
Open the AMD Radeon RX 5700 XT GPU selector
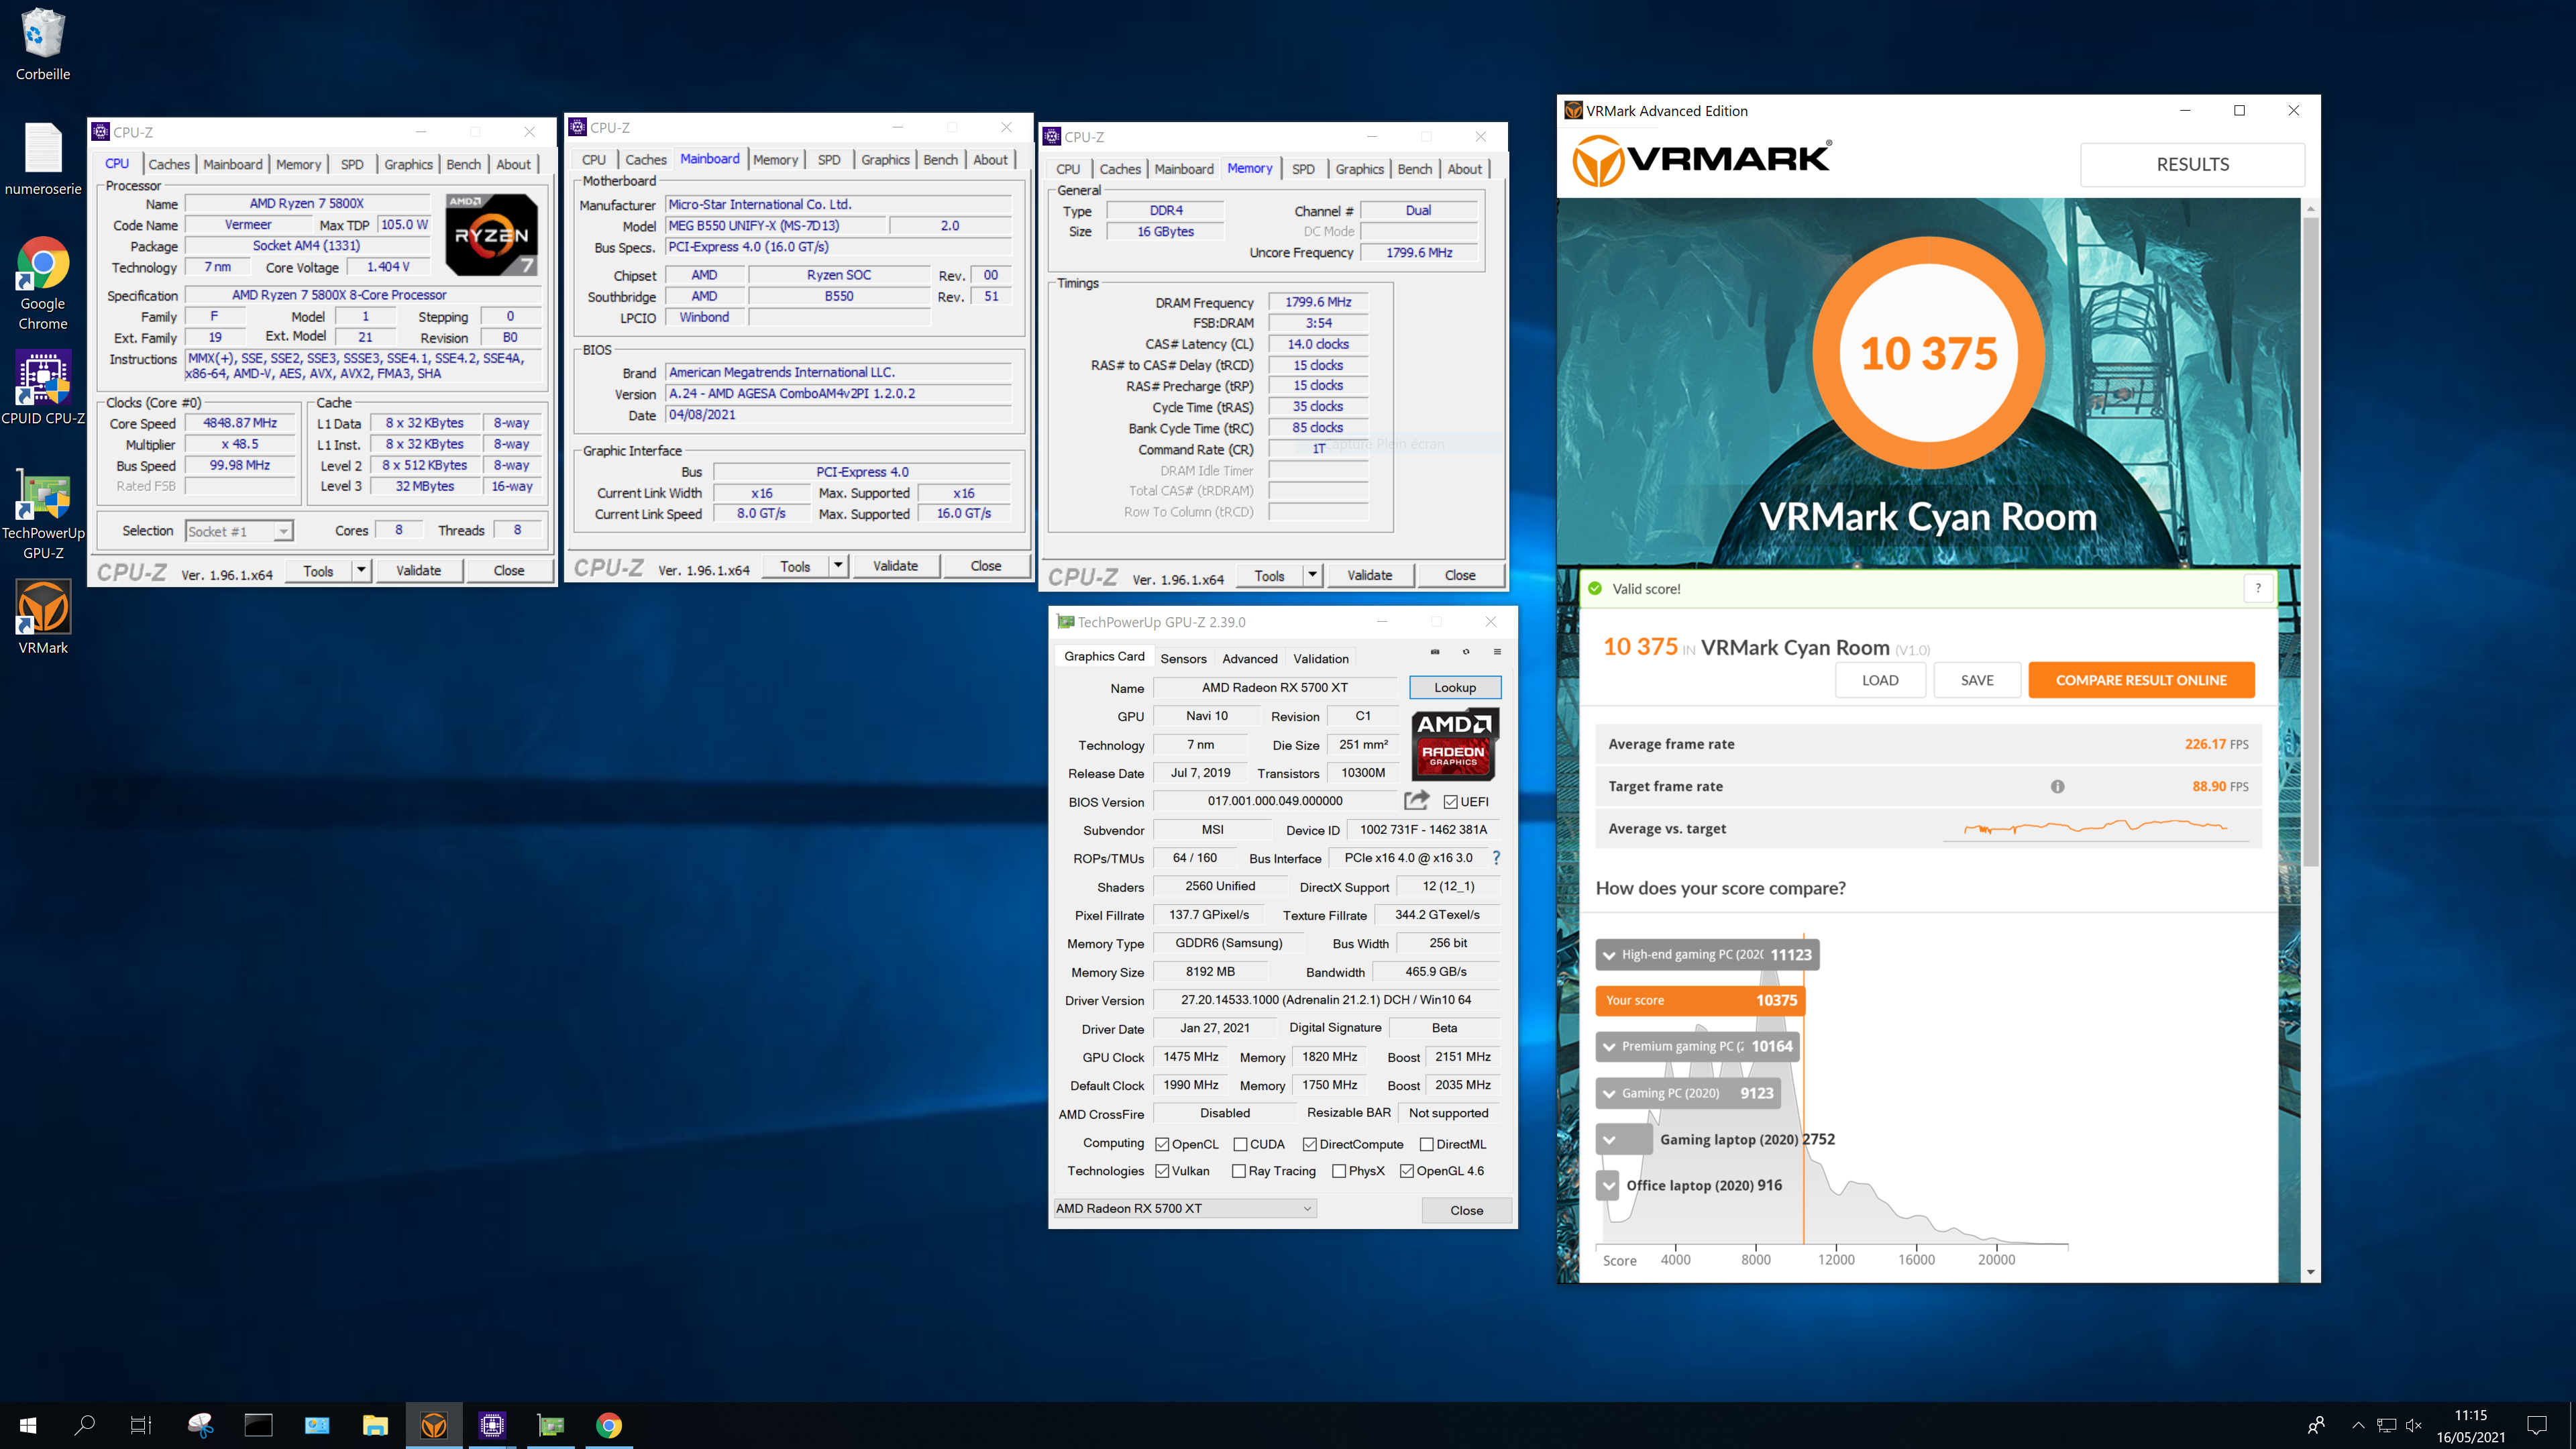click(x=1184, y=1208)
